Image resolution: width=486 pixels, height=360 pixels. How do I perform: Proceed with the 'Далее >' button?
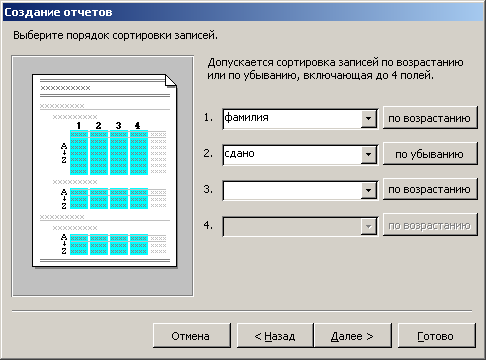pos(352,336)
